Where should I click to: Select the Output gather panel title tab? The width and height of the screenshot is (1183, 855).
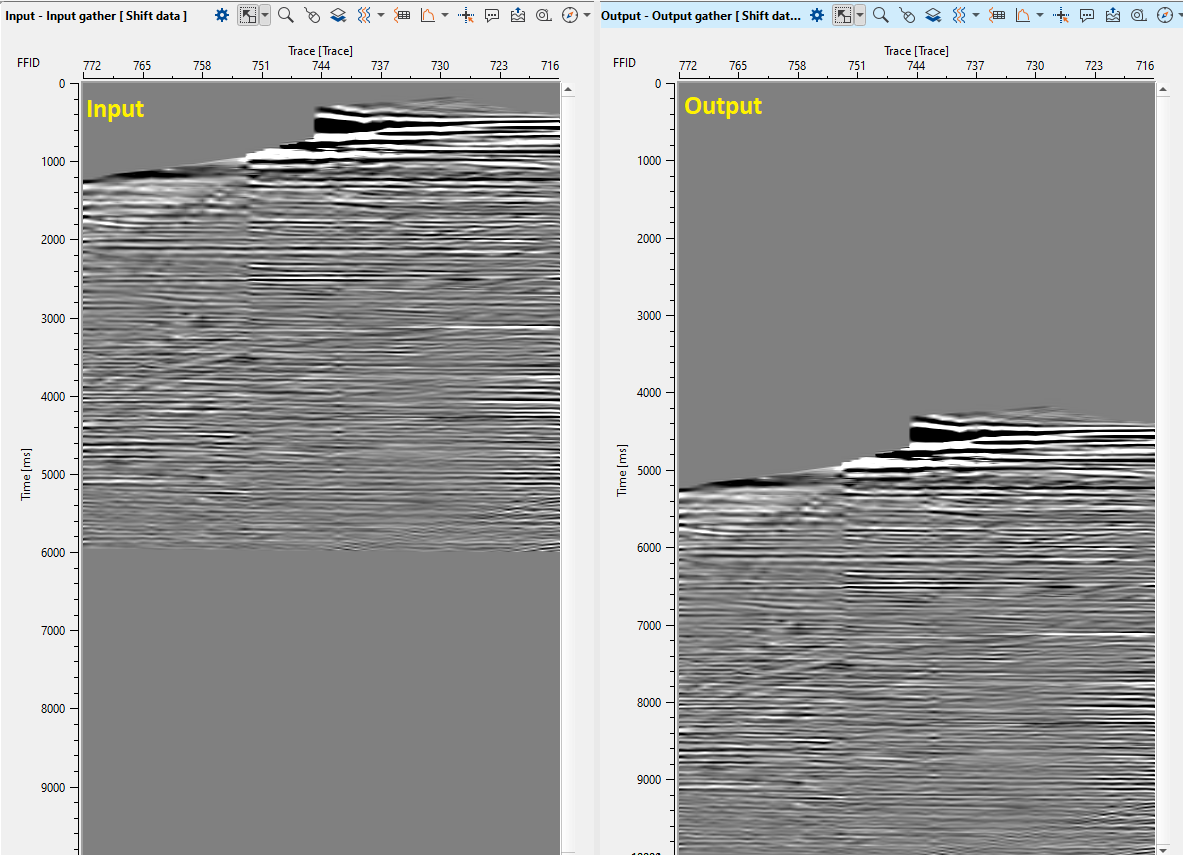click(700, 15)
